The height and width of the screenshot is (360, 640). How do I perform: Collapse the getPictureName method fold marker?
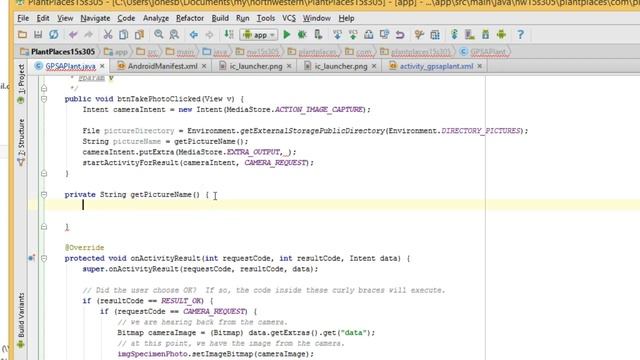click(44, 195)
